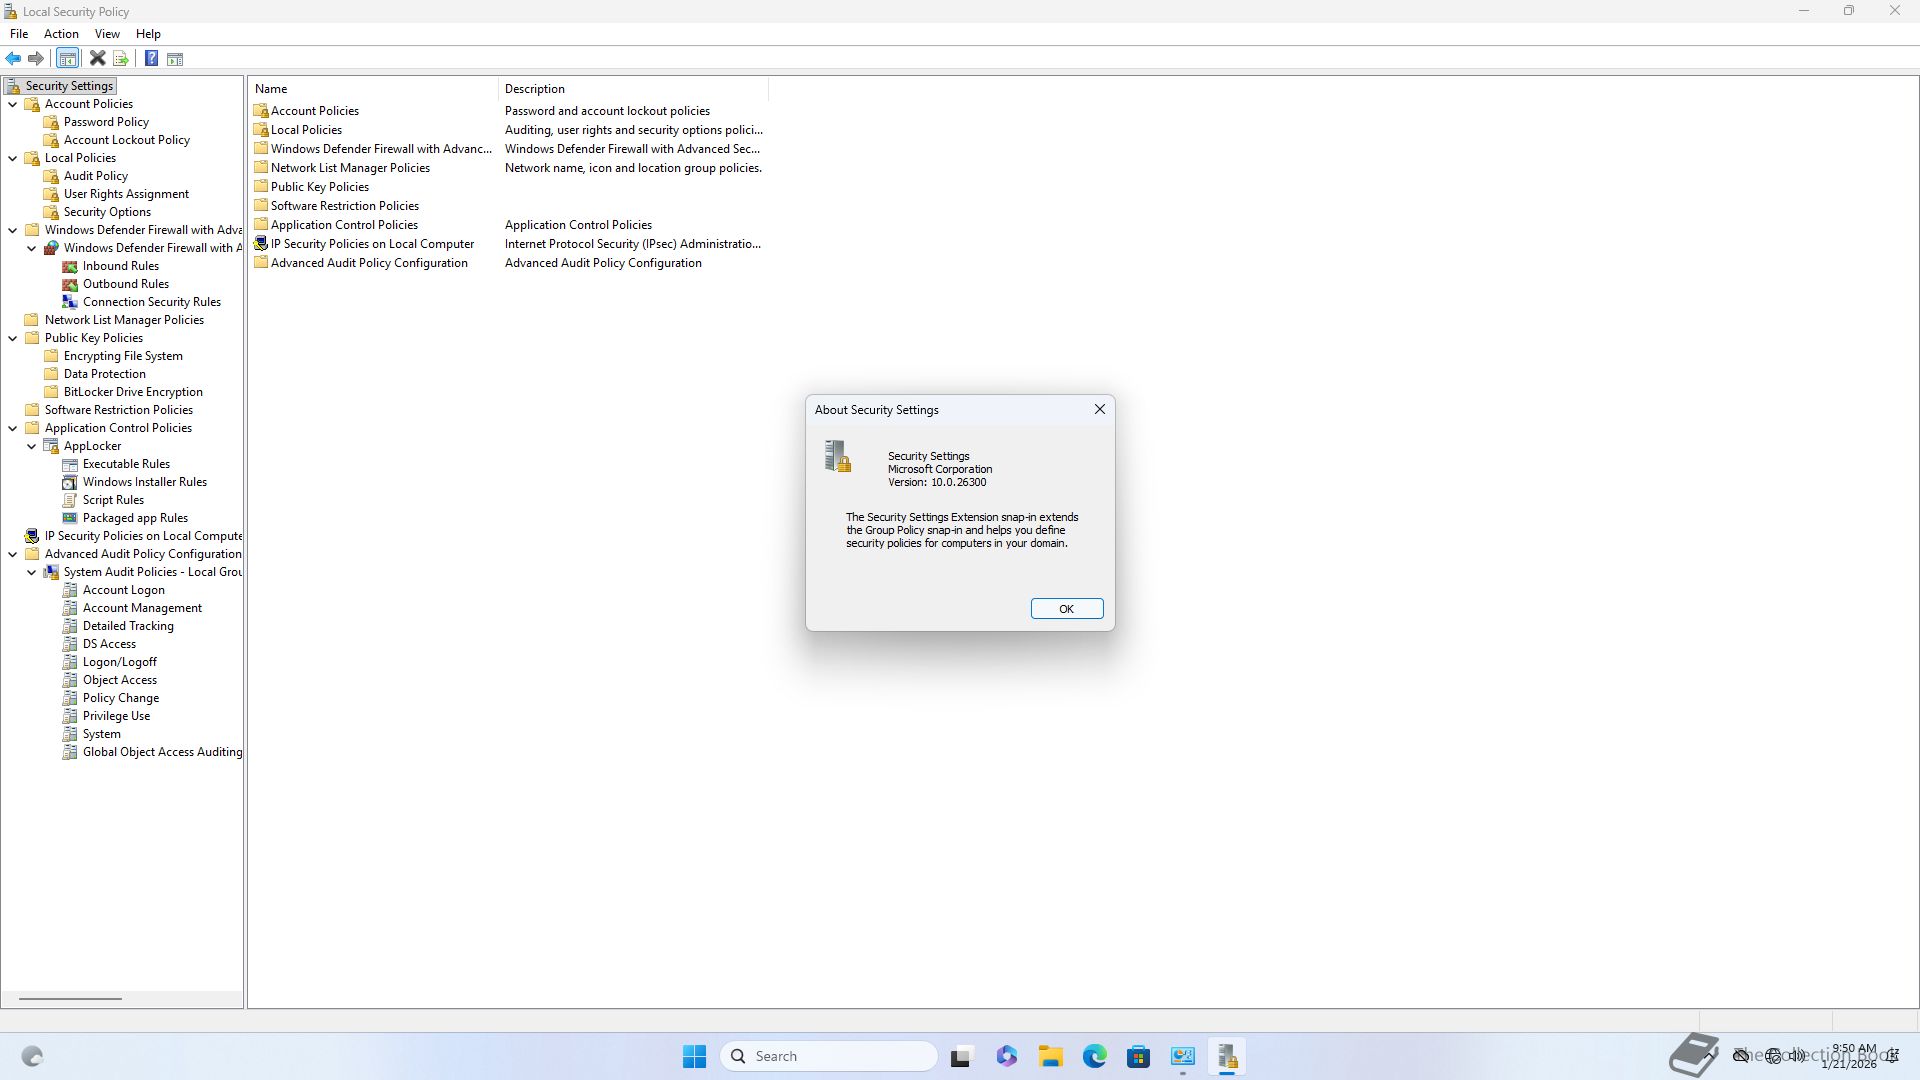1920x1080 pixels.
Task: Collapse the Account Policies tree node
Action: [13, 104]
